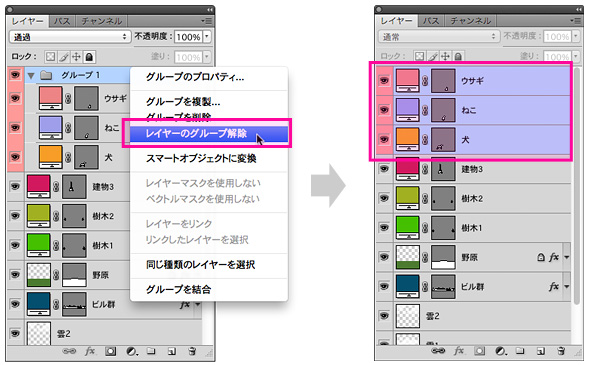
Task: Click pink color thumbnail of left ウサギ
Action: point(51,98)
